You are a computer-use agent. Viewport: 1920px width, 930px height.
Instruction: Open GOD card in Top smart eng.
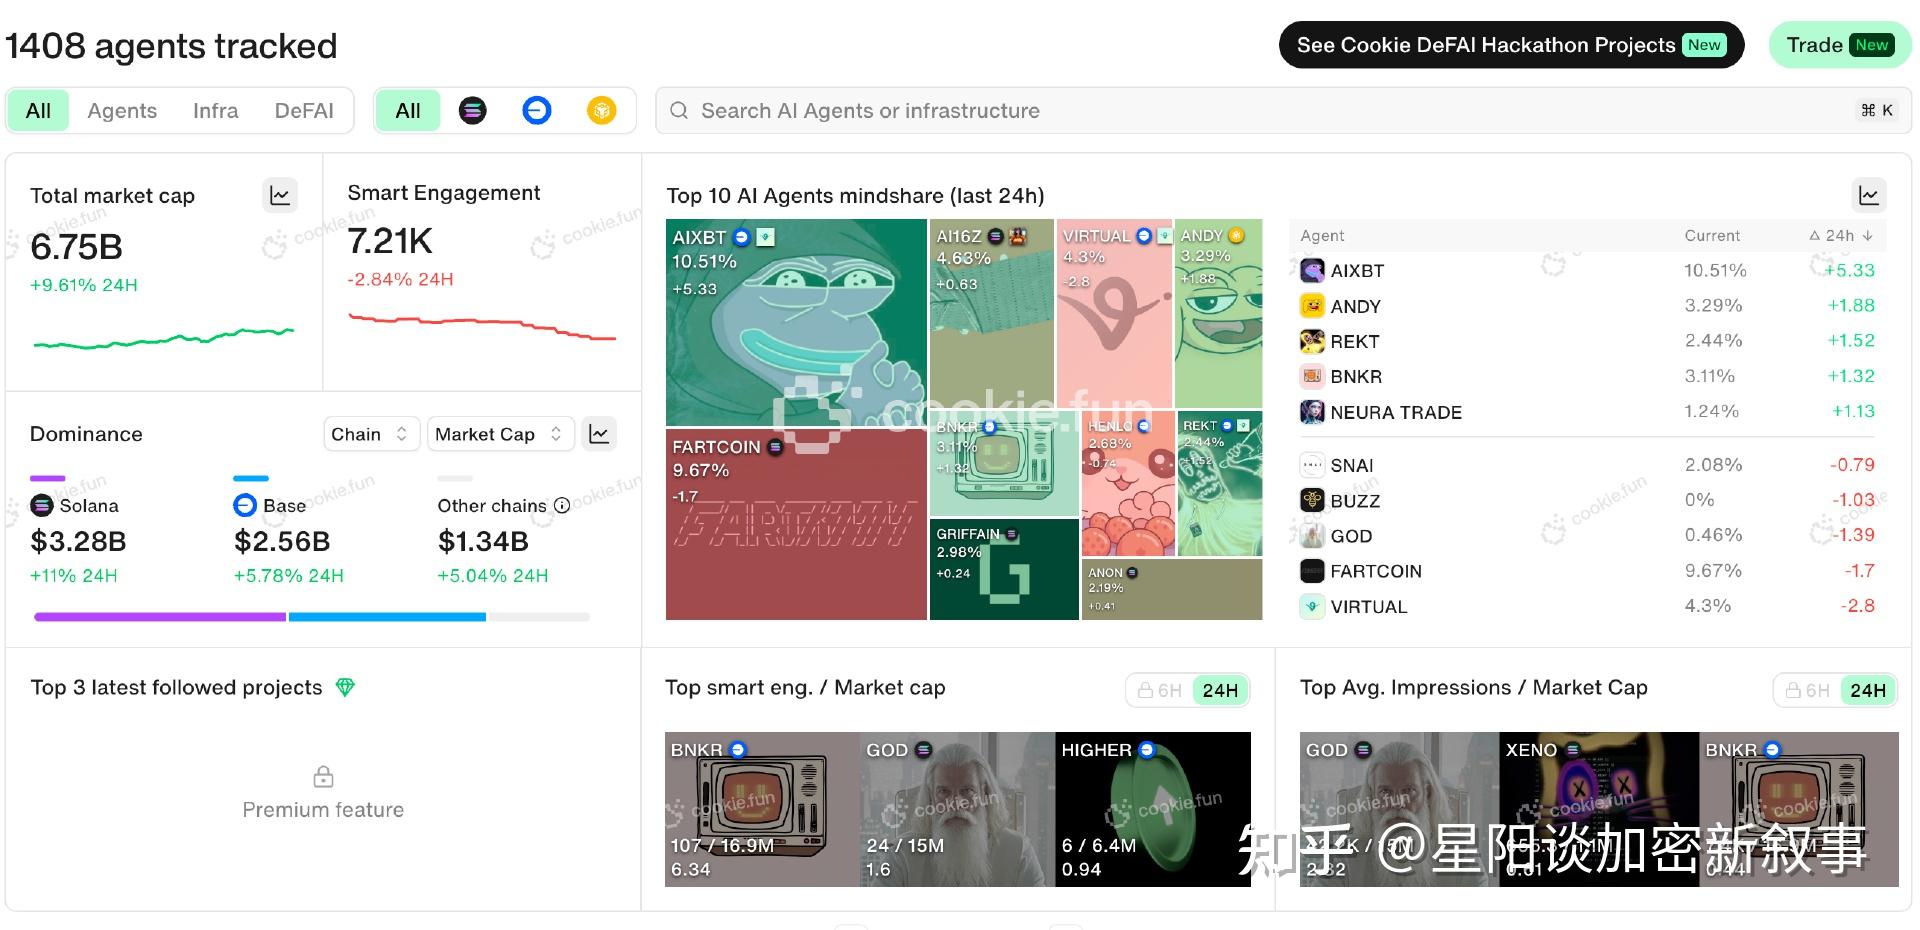point(957,809)
